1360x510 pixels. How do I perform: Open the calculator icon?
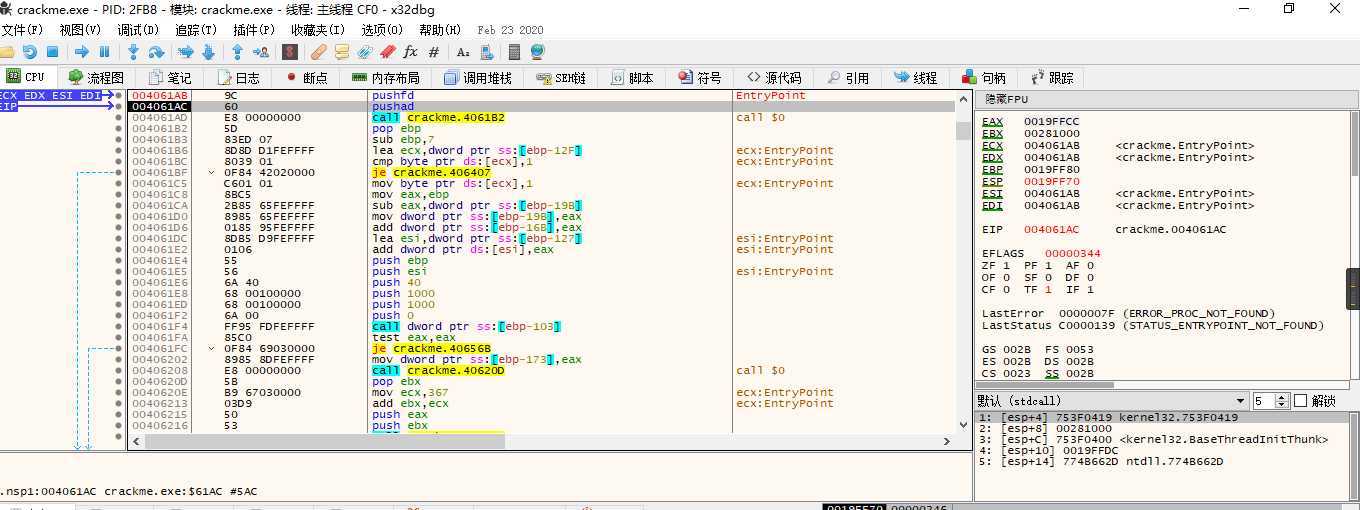click(514, 52)
